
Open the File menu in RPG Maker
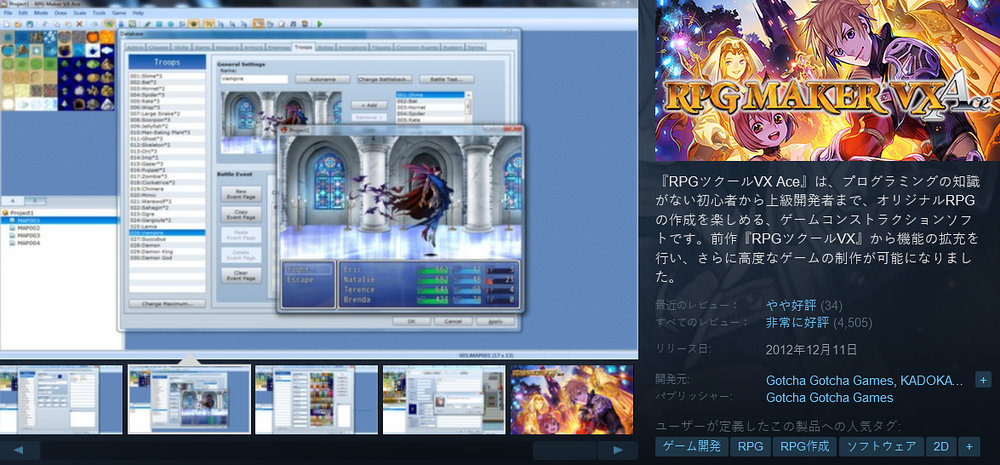pos(8,13)
